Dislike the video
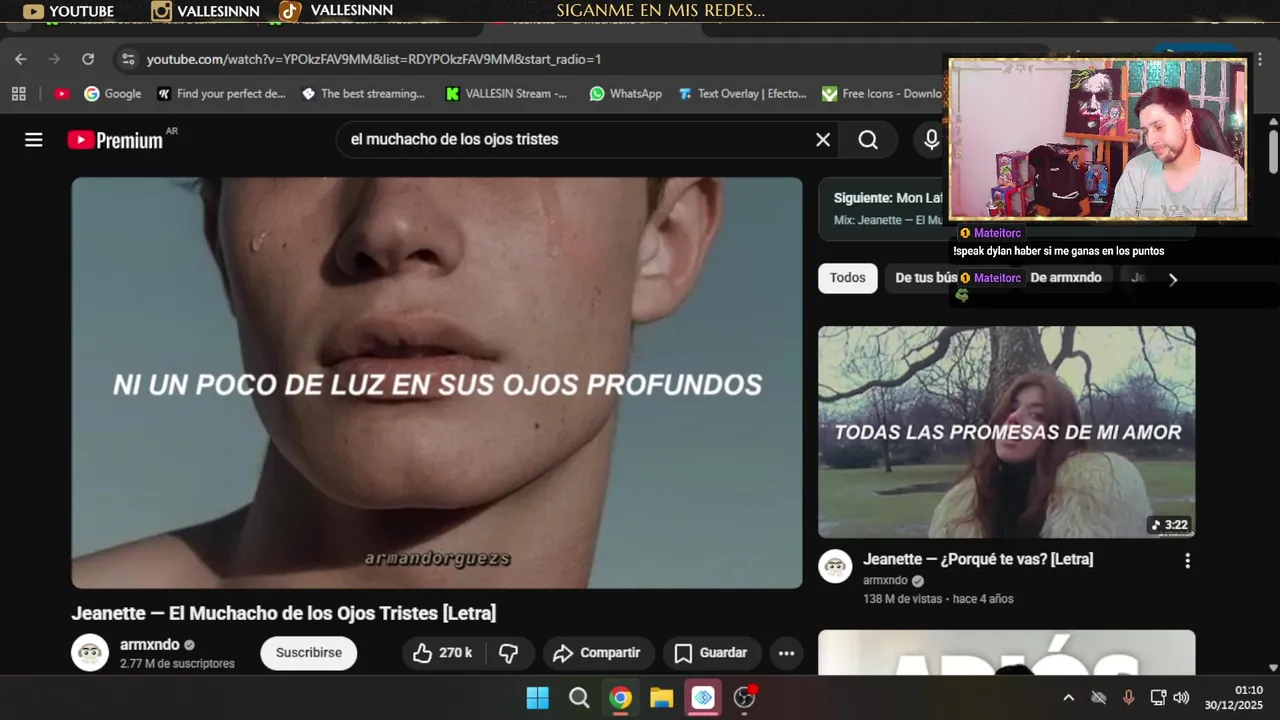The width and height of the screenshot is (1280, 720). tap(509, 653)
